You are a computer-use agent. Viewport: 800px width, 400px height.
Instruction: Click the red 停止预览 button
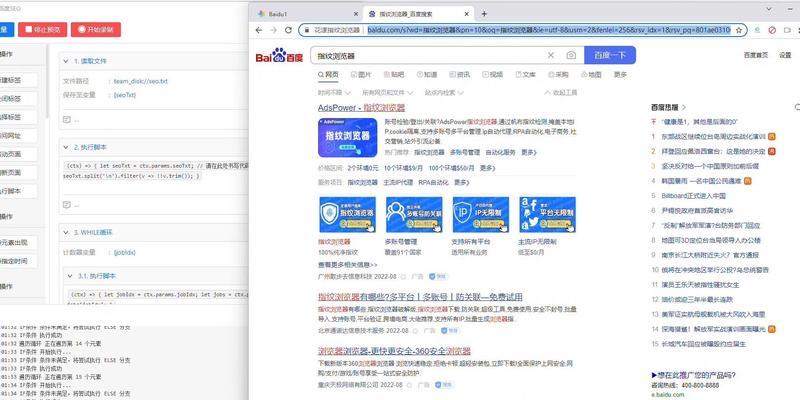[42, 30]
